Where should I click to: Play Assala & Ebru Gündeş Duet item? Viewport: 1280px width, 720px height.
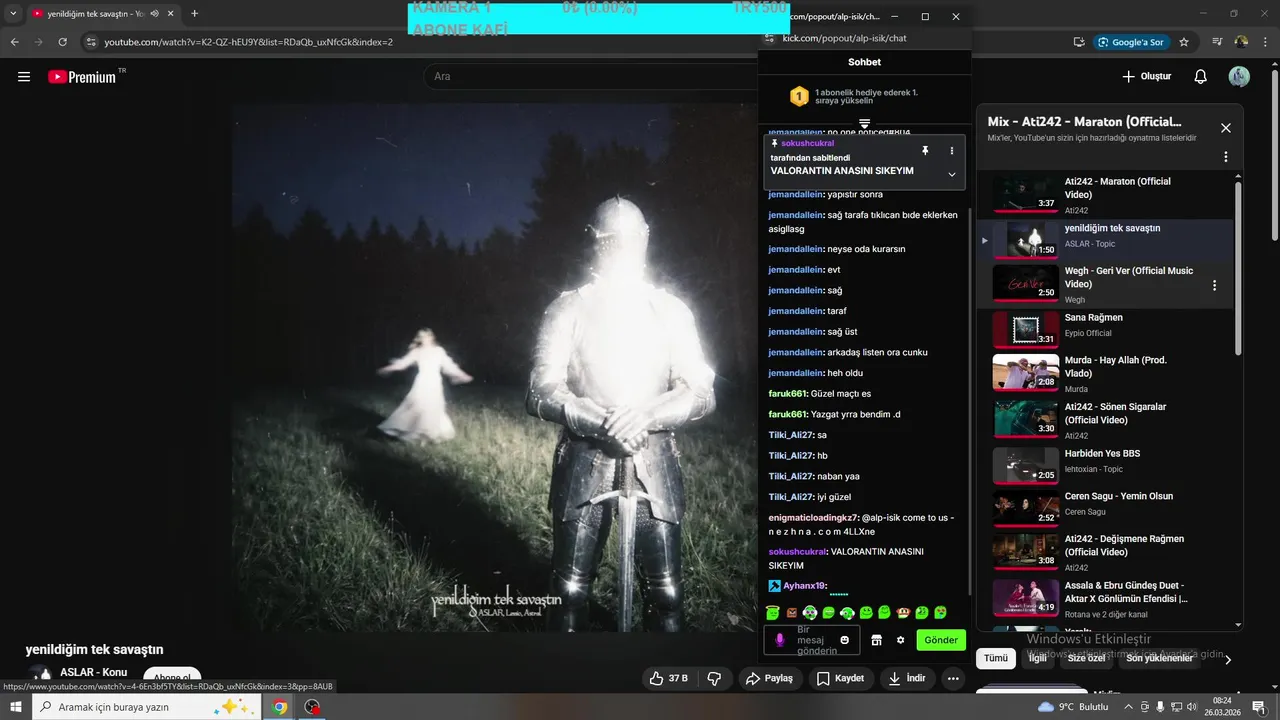1105,599
